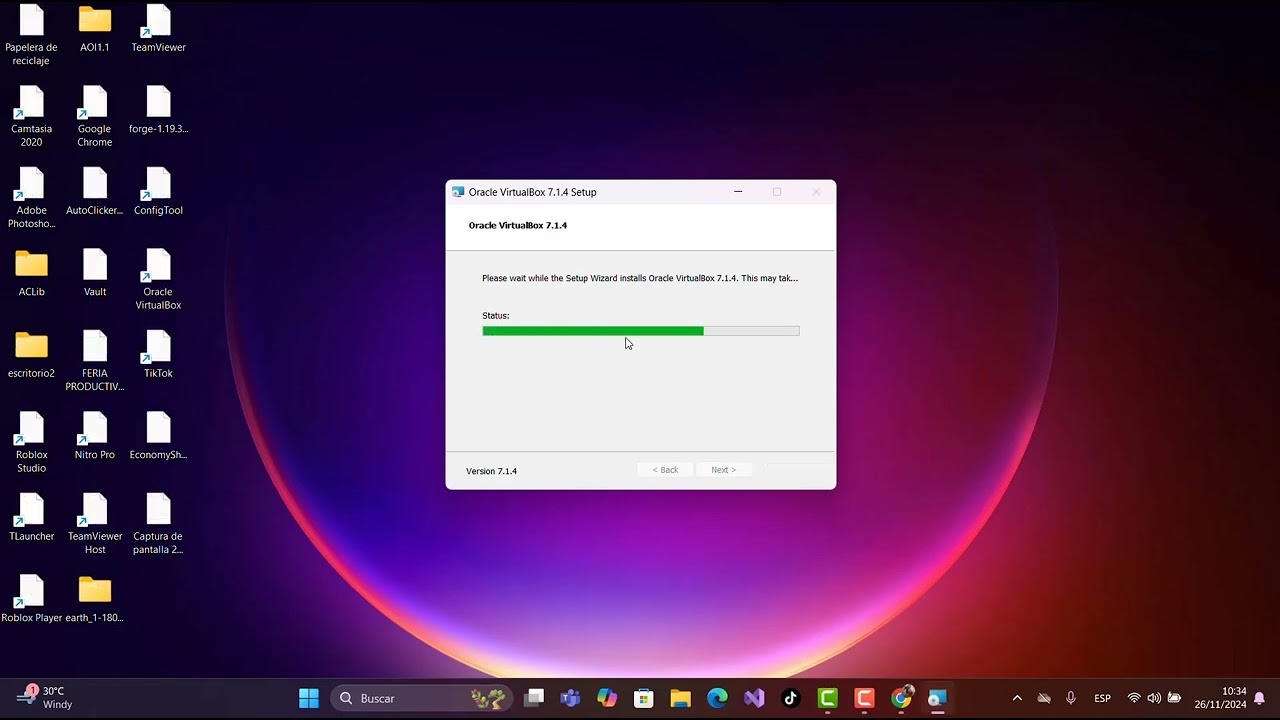1280x720 pixels.
Task: Switch to Google Chrome in the taskbar
Action: [x=901, y=698]
